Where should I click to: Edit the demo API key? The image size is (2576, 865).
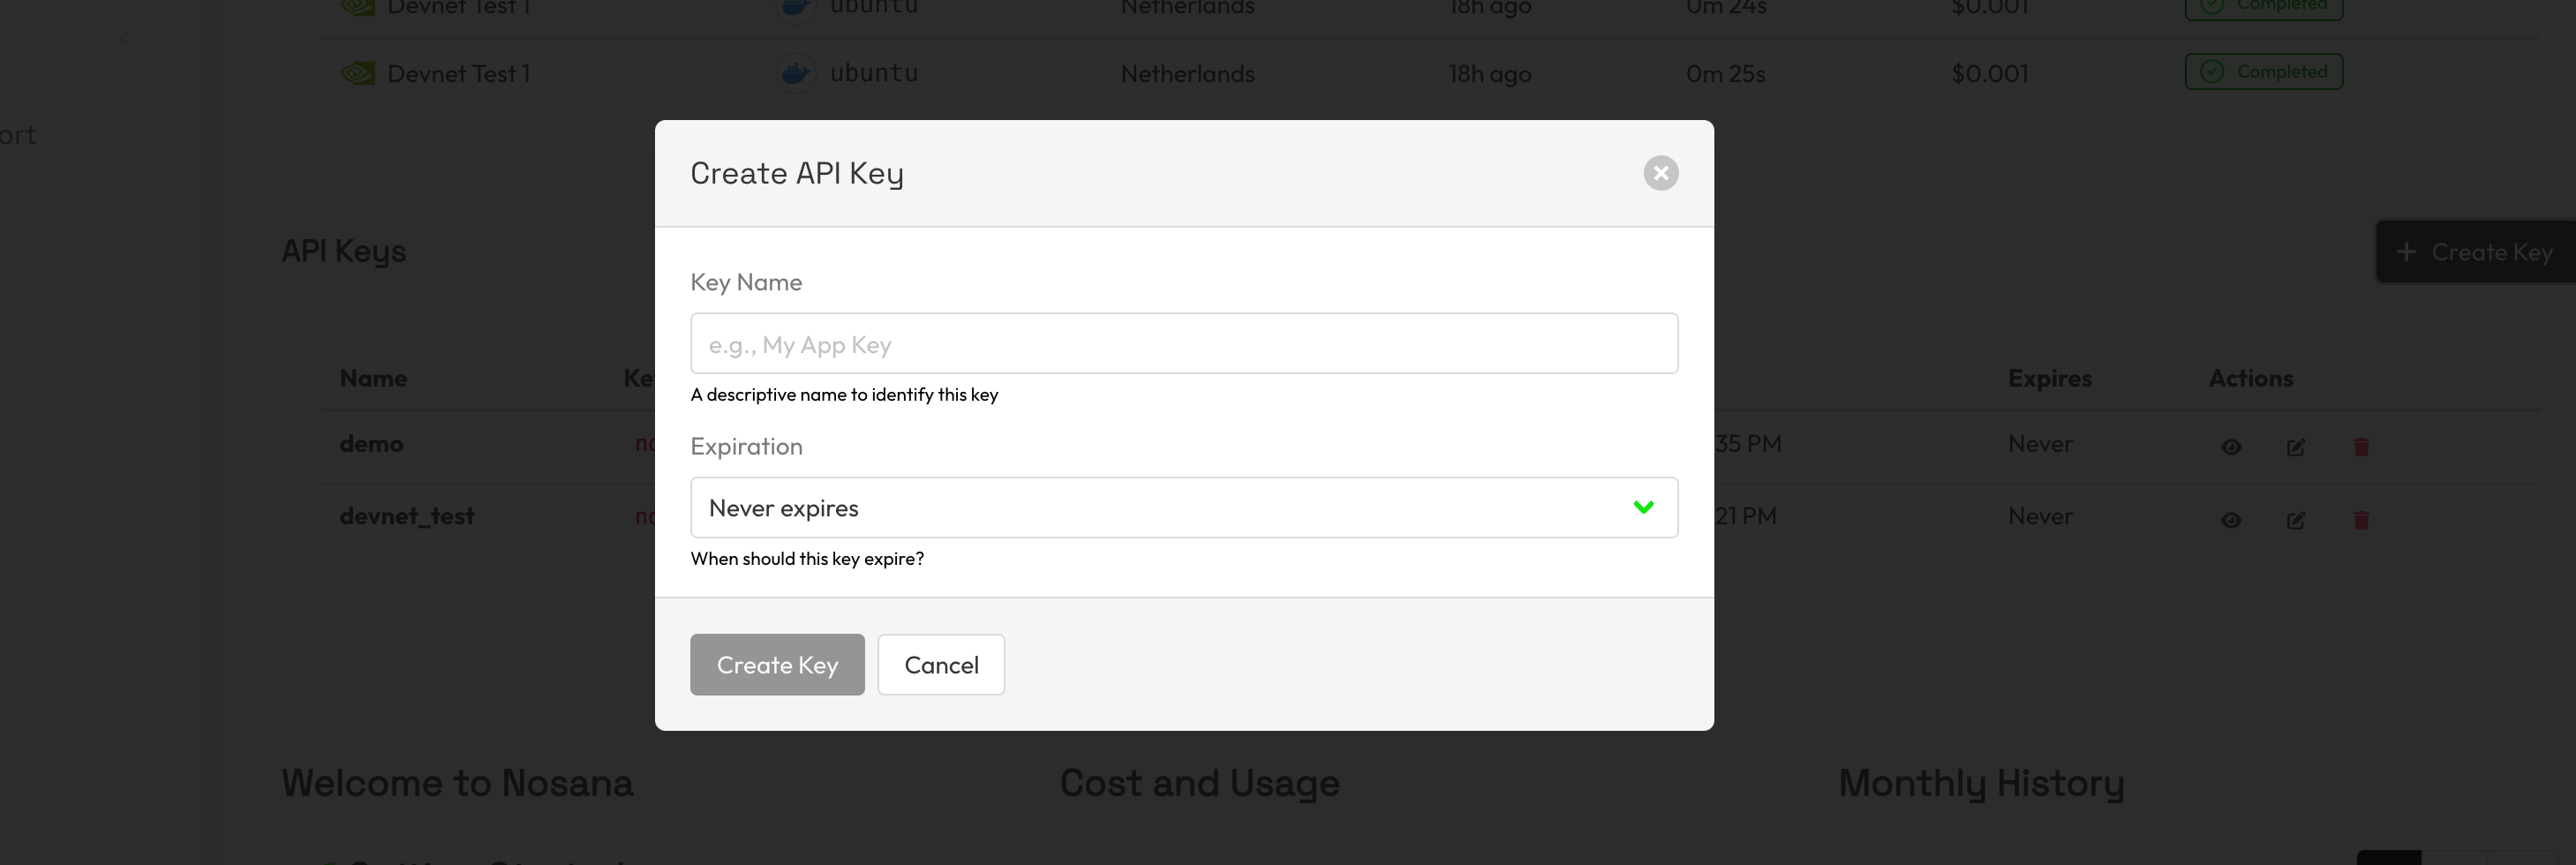point(2295,447)
